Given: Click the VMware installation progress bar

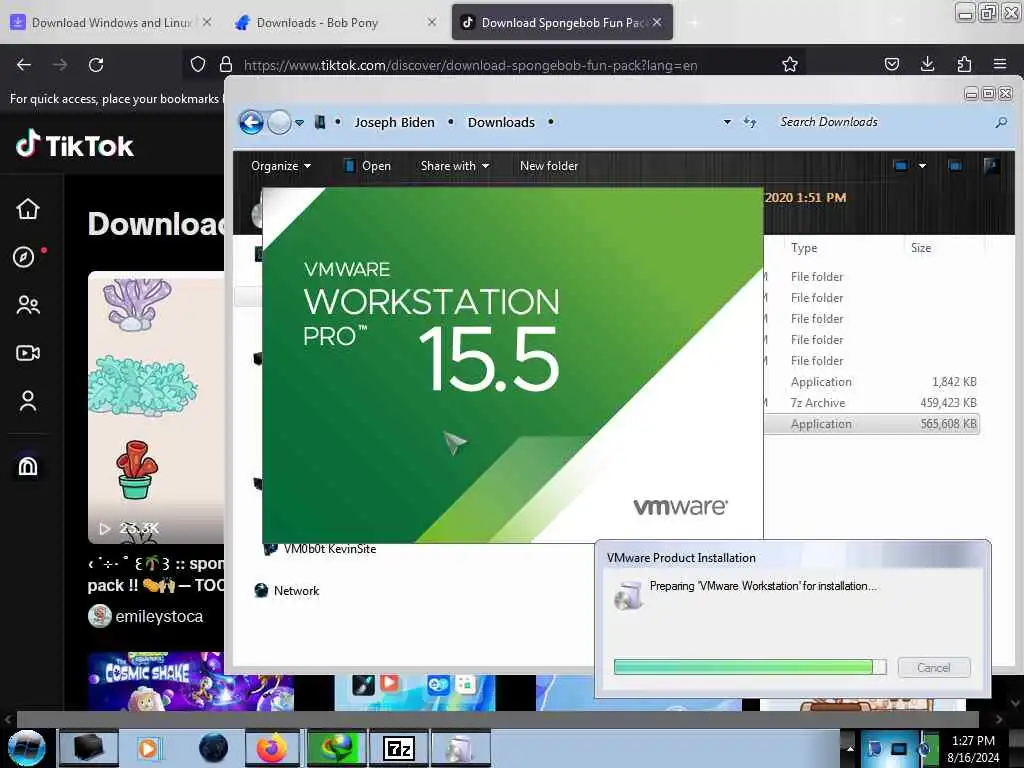Looking at the screenshot, I should [x=750, y=667].
